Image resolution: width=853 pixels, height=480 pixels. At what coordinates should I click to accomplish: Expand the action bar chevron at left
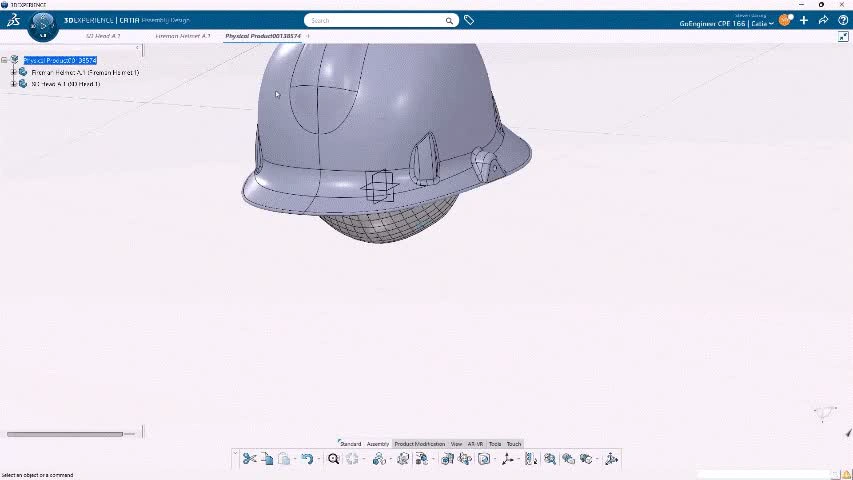pyautogui.click(x=235, y=453)
